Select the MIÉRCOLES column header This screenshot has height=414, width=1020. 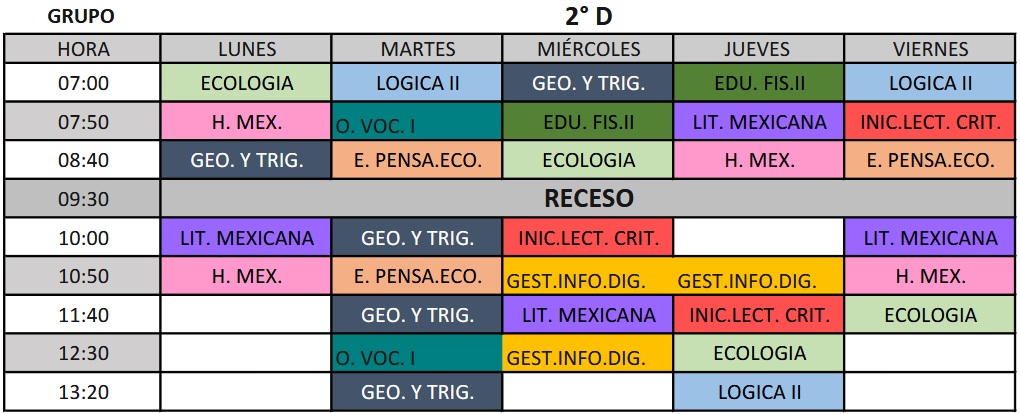[588, 49]
